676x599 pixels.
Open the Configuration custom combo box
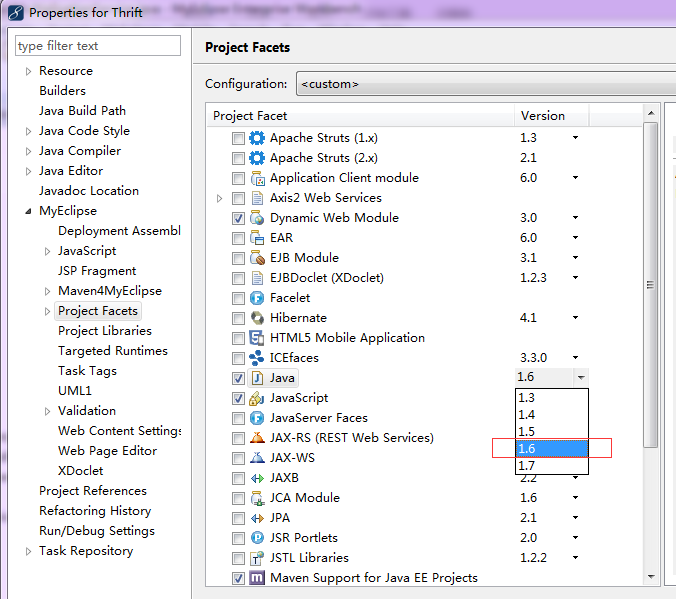tap(486, 84)
